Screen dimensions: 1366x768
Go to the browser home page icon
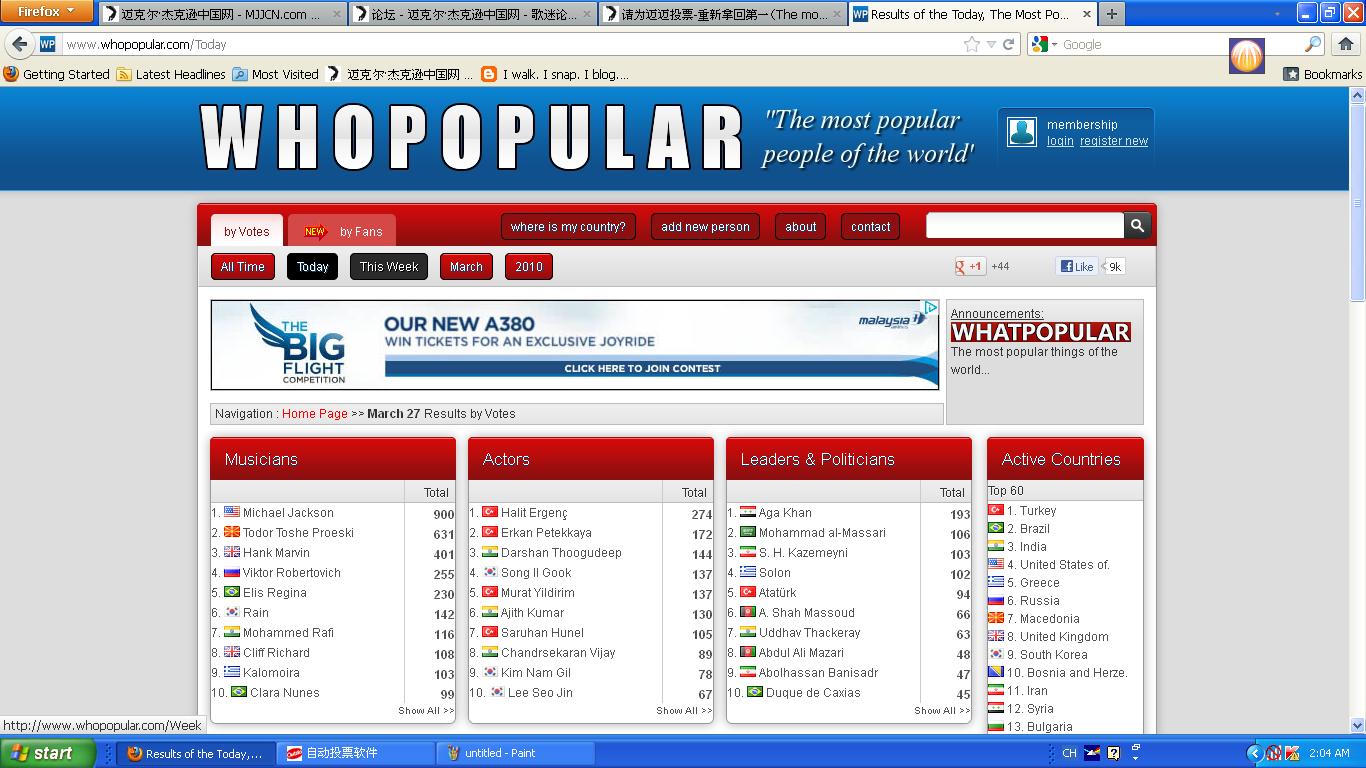(x=1346, y=44)
